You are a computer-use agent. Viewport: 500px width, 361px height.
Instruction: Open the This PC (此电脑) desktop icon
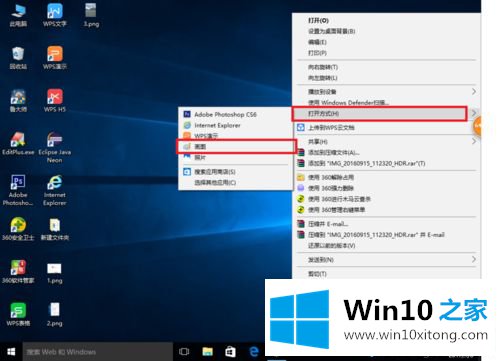point(18,15)
